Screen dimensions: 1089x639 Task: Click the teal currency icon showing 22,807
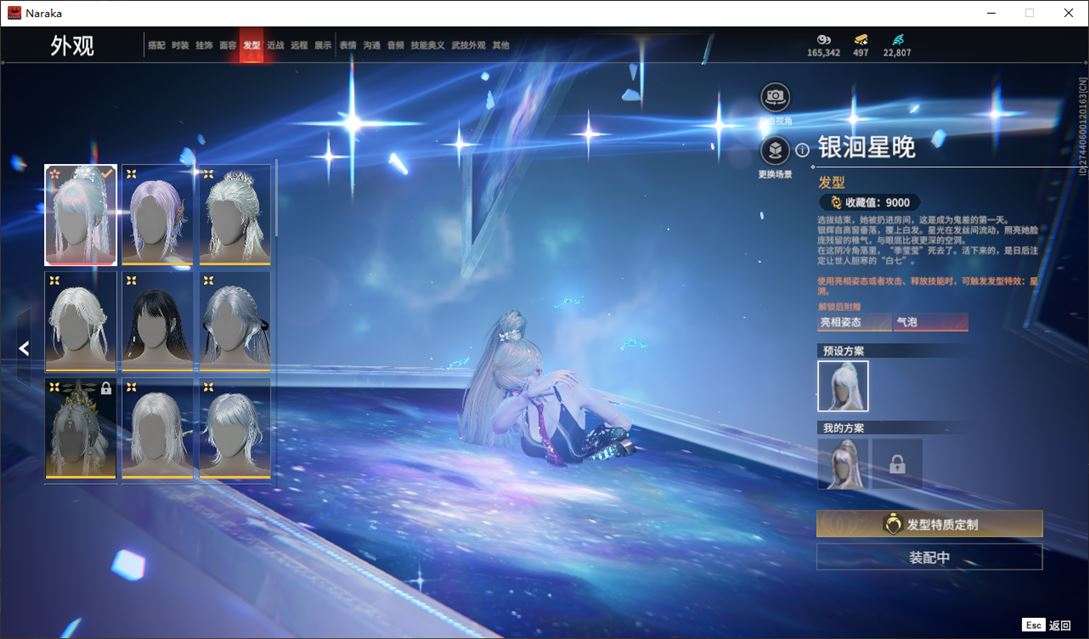click(x=897, y=40)
